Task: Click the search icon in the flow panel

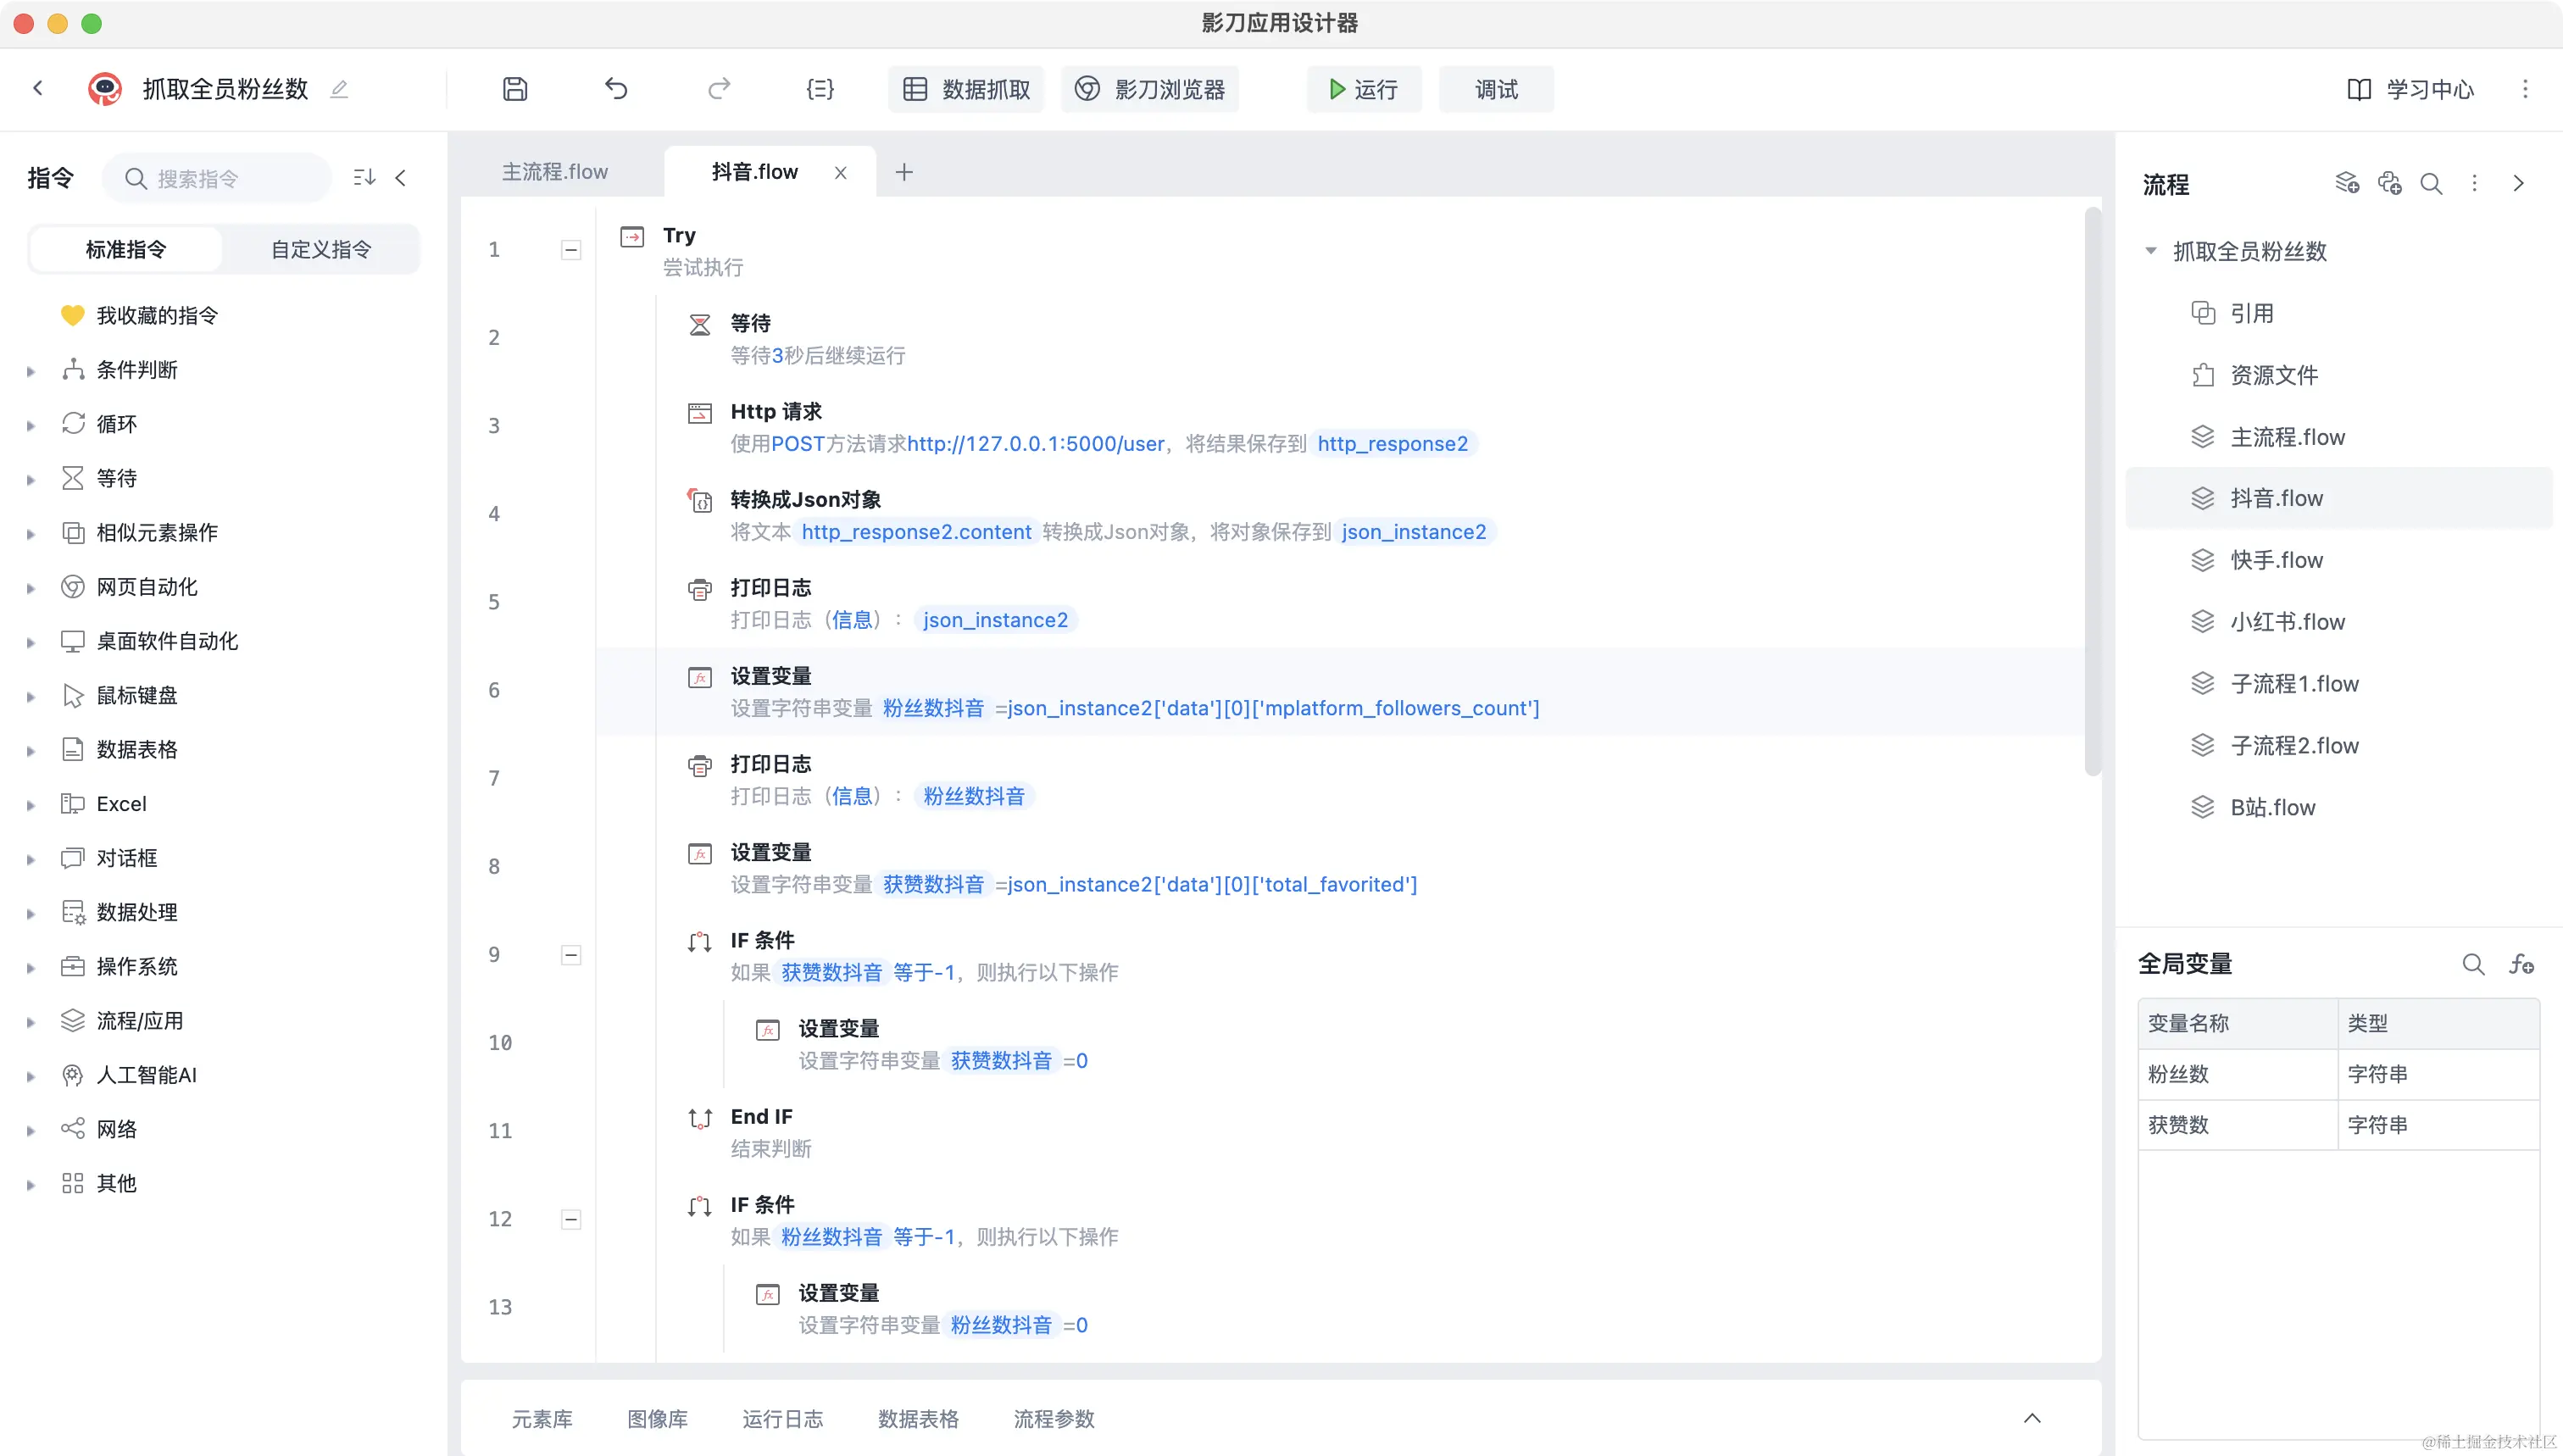Action: [x=2431, y=184]
